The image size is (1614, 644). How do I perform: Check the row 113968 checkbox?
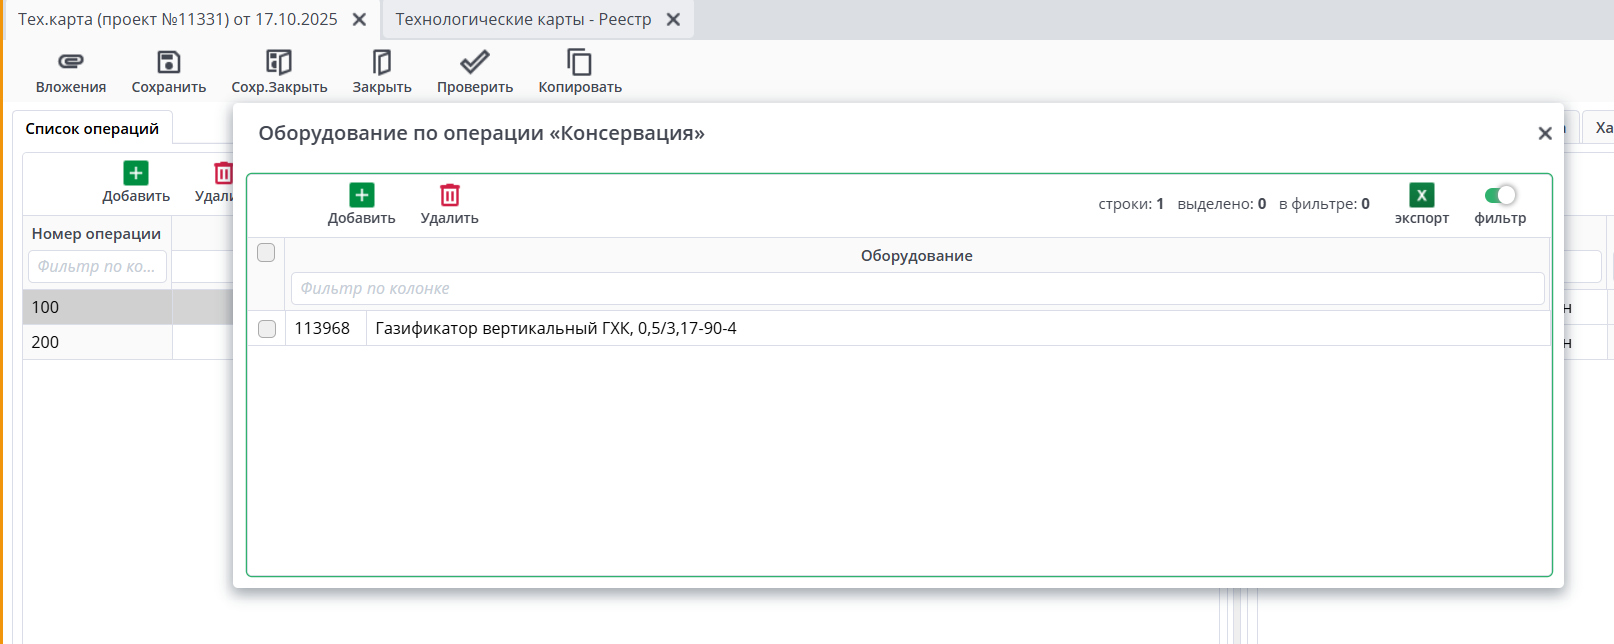tap(267, 329)
